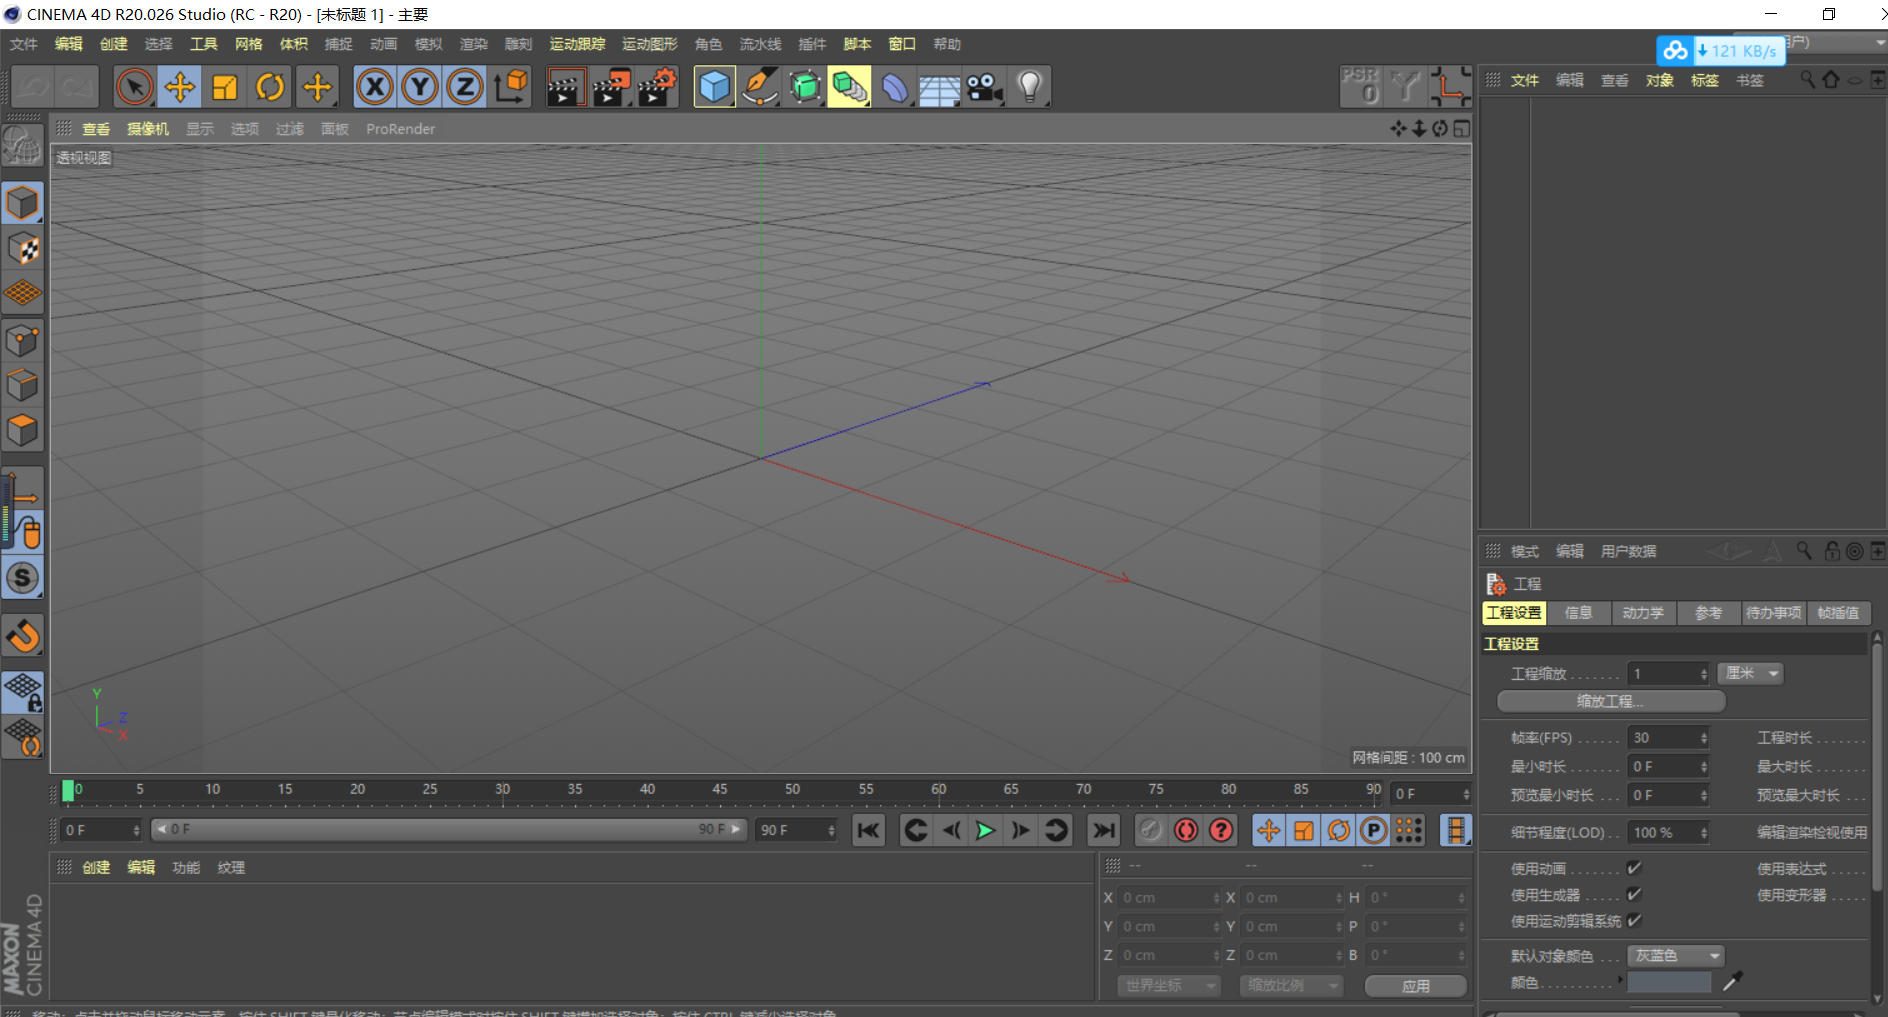The width and height of the screenshot is (1888, 1017).
Task: Switch to the 动力学 tab in project settings
Action: click(x=1643, y=613)
